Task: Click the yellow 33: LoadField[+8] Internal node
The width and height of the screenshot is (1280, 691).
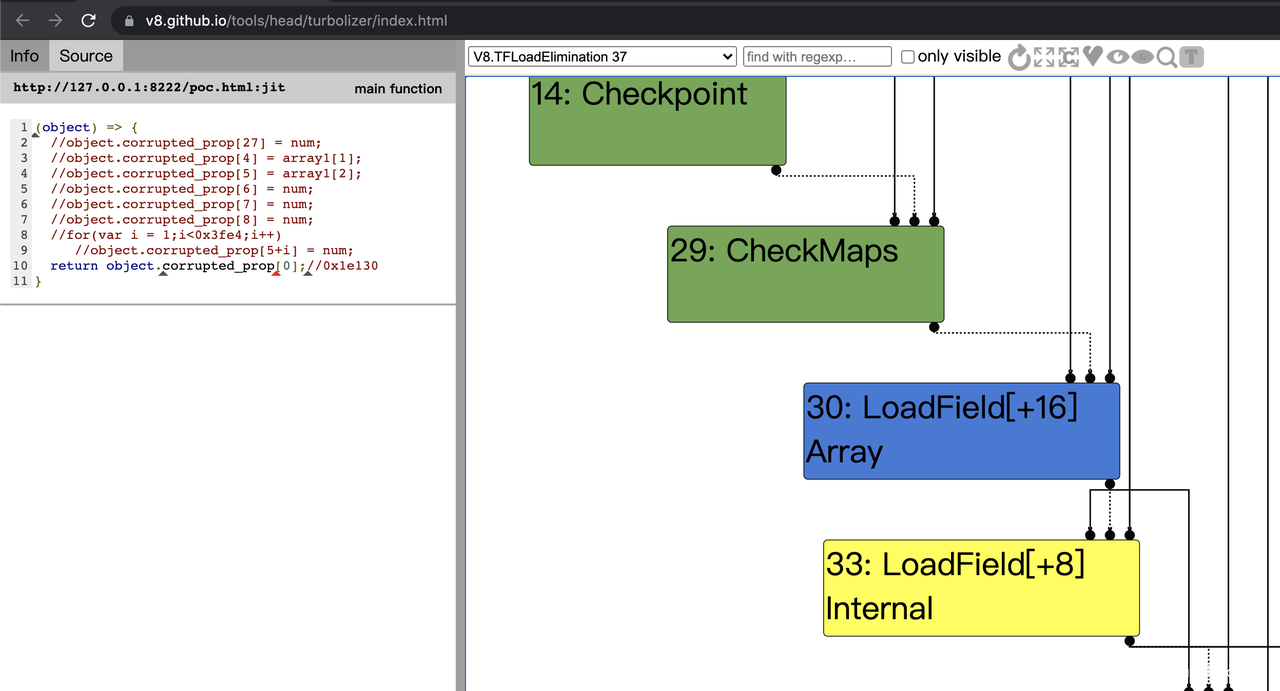Action: tap(980, 587)
